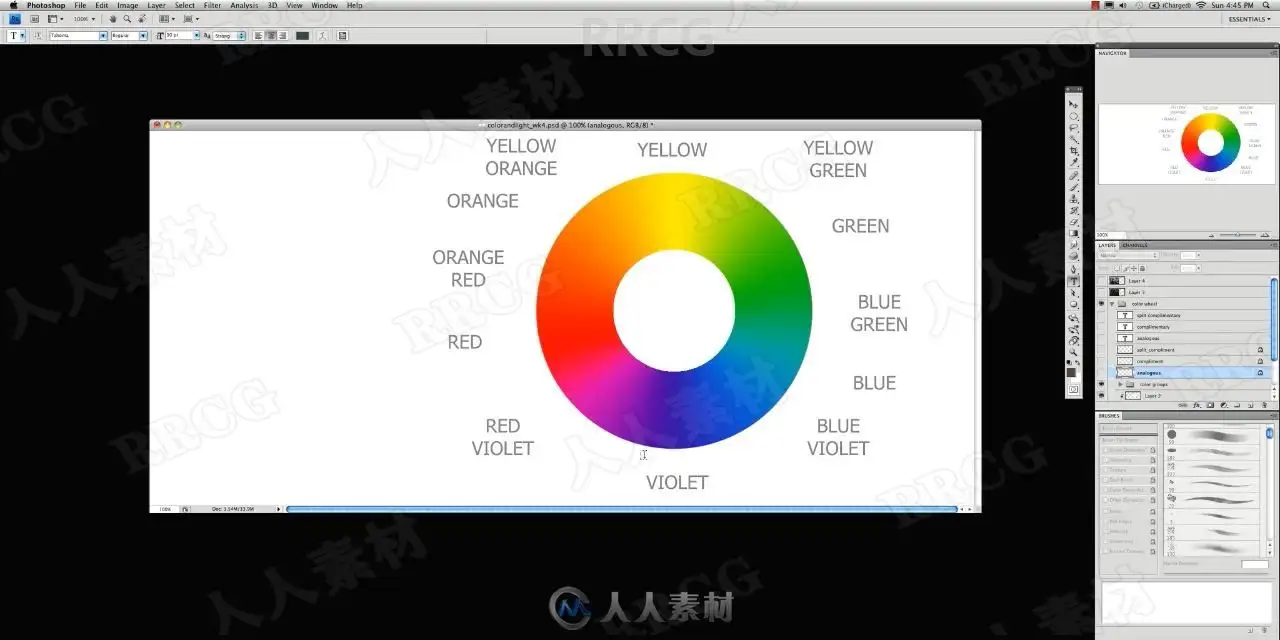Click the Create New Layer icon
The image size is (1280, 640).
click(1250, 405)
